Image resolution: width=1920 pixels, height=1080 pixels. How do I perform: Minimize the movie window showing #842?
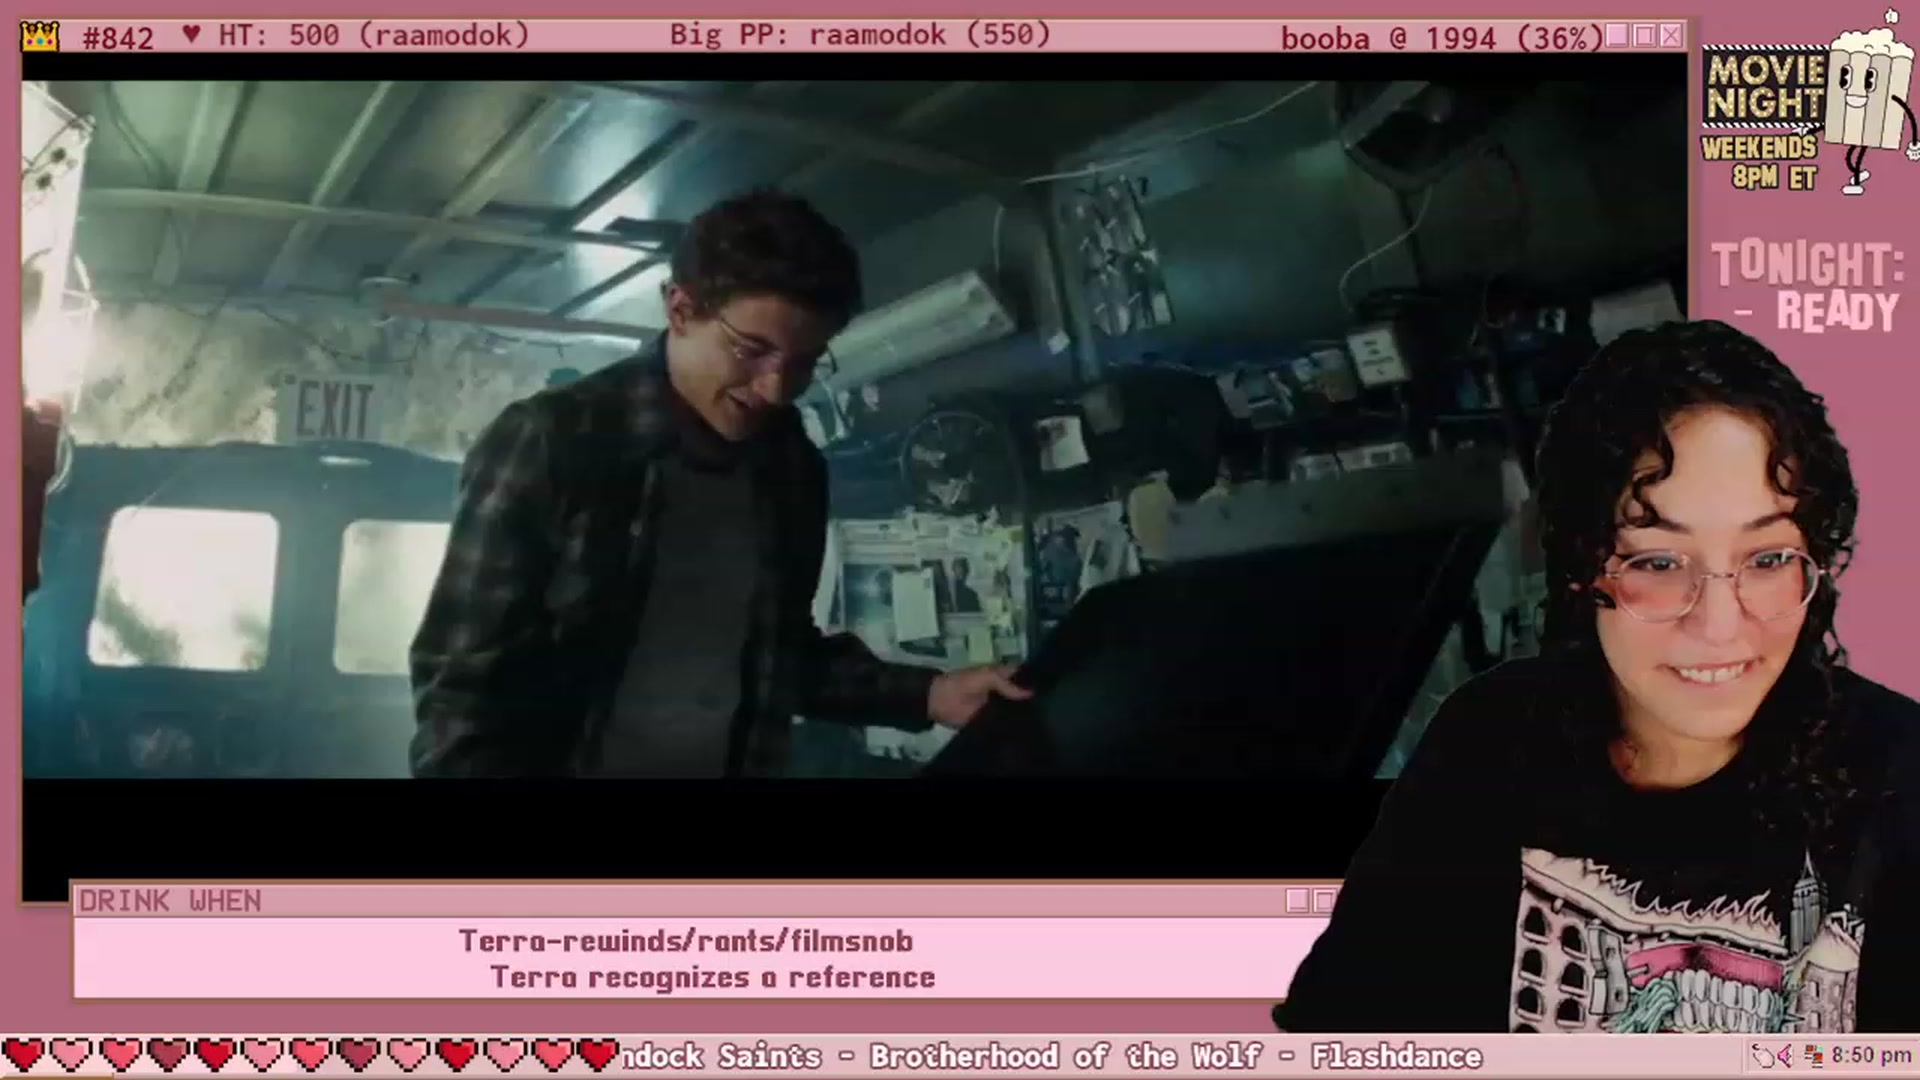coord(1617,36)
